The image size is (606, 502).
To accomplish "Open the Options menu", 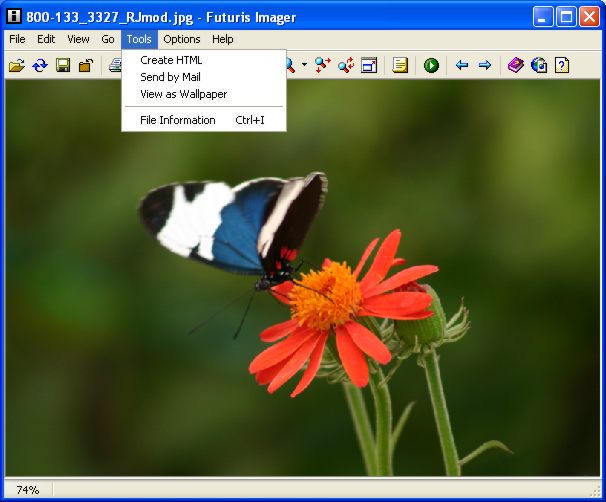I will pyautogui.click(x=182, y=39).
